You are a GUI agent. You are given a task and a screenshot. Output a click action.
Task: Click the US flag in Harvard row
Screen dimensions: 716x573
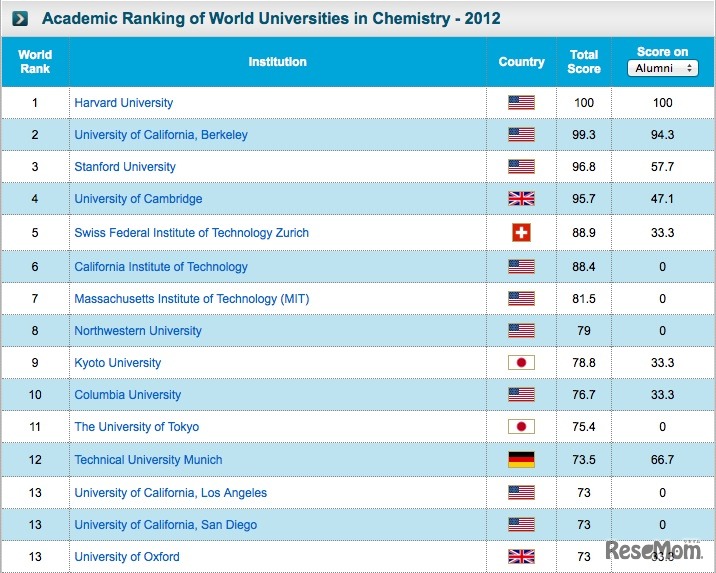pyautogui.click(x=521, y=103)
